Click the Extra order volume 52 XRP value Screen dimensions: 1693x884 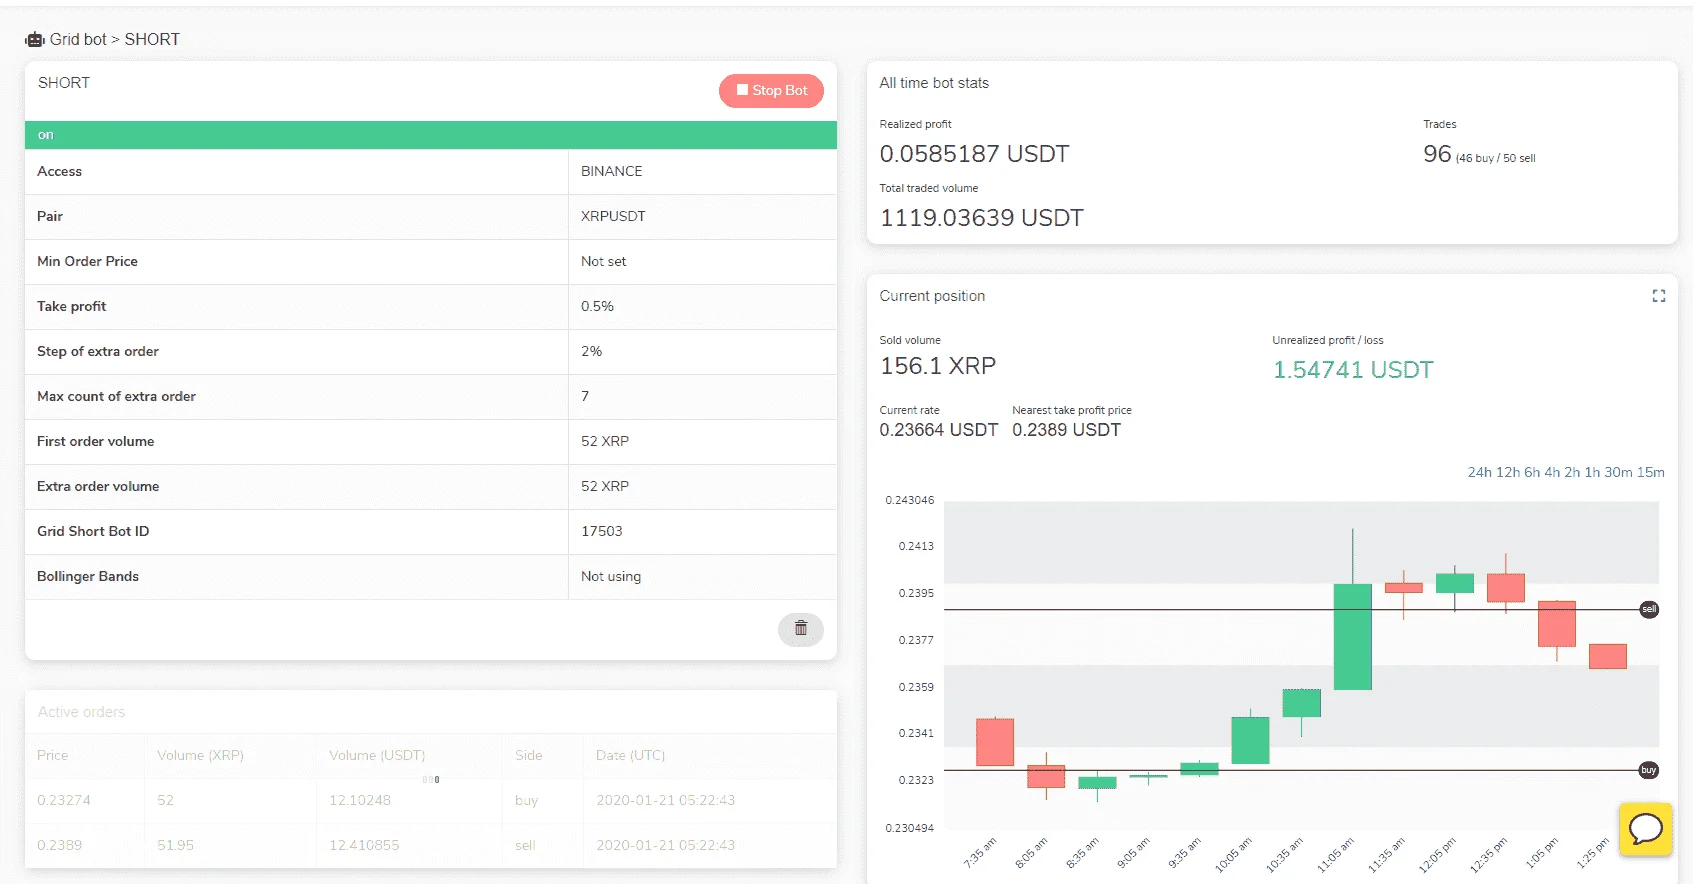[x=605, y=486]
